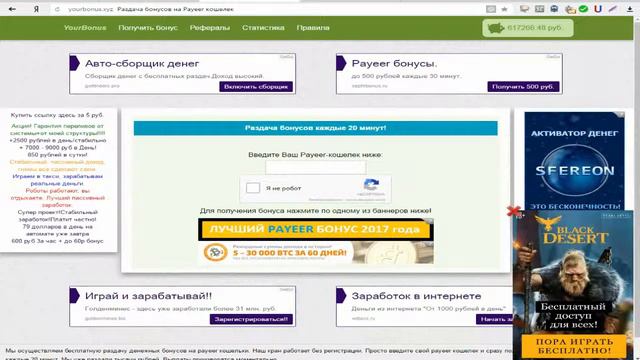
Task: Open the Авто-сборщик денег ad title
Action: (142, 64)
